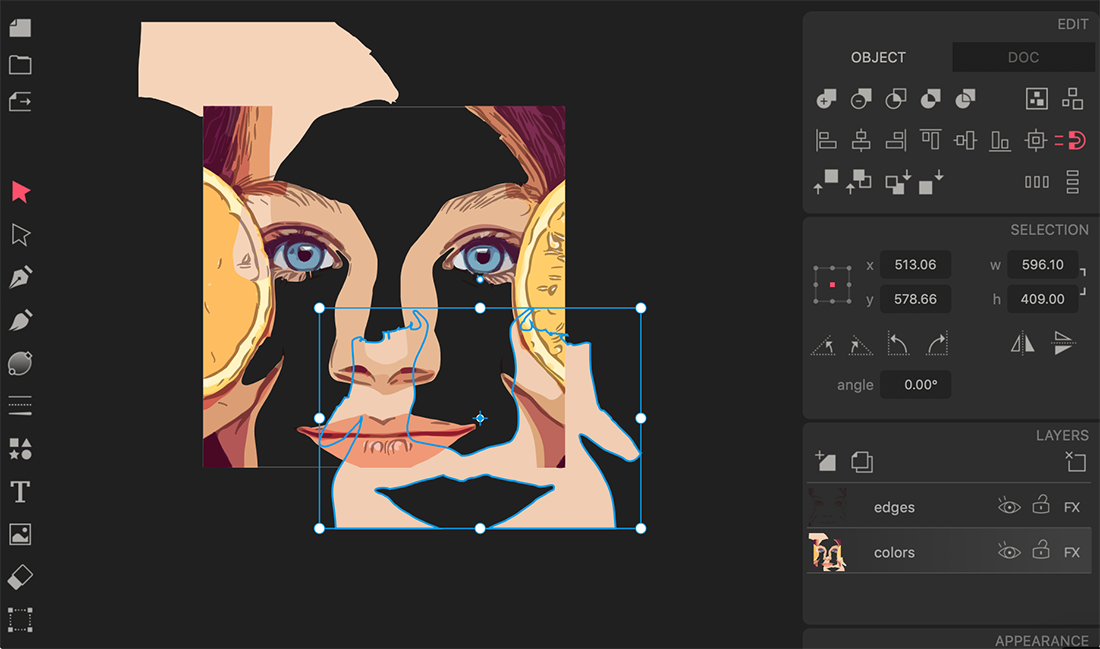The height and width of the screenshot is (649, 1100).
Task: Choose the Direct Selection arrow tool
Action: (x=21, y=235)
